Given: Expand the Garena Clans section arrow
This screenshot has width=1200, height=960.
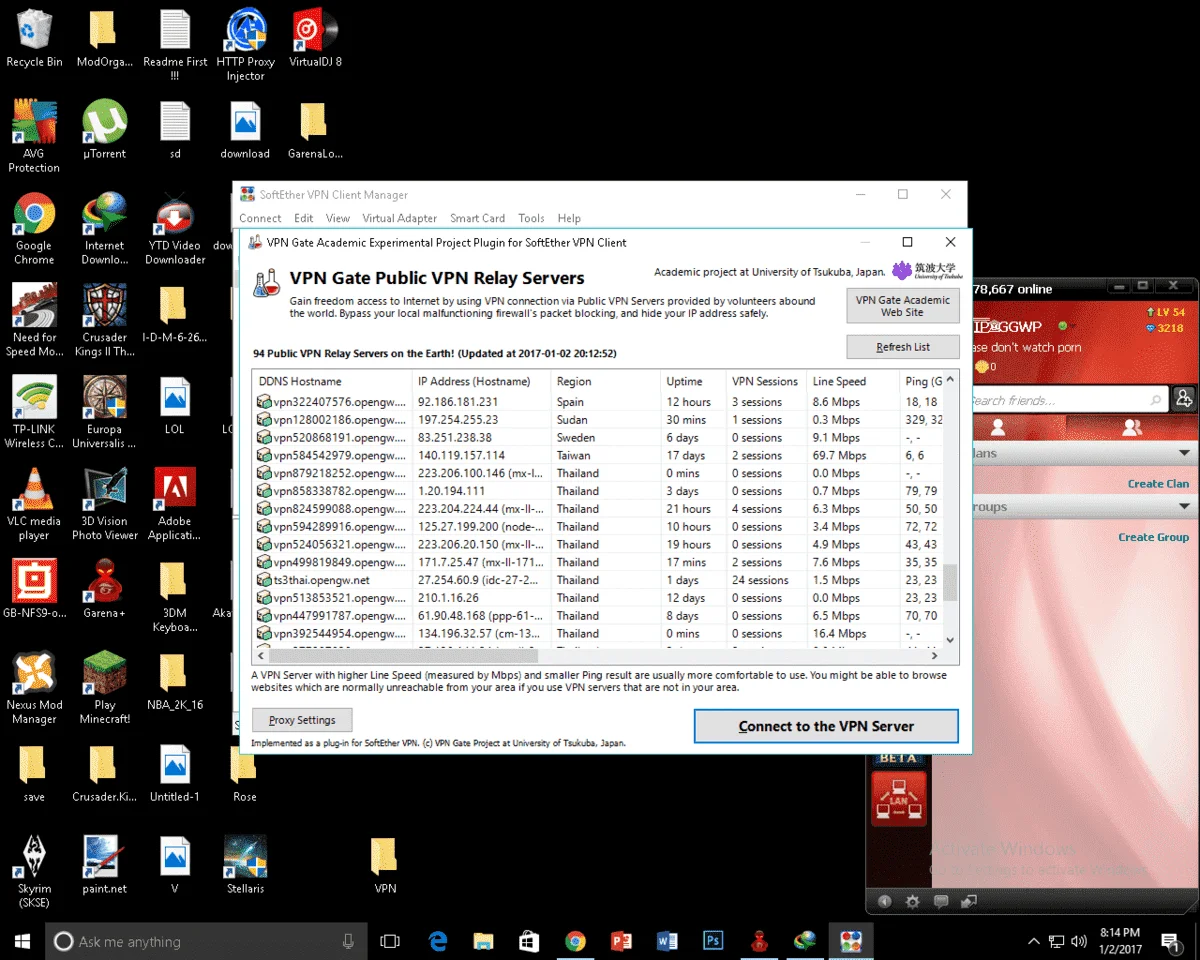Looking at the screenshot, I should click(x=1185, y=453).
